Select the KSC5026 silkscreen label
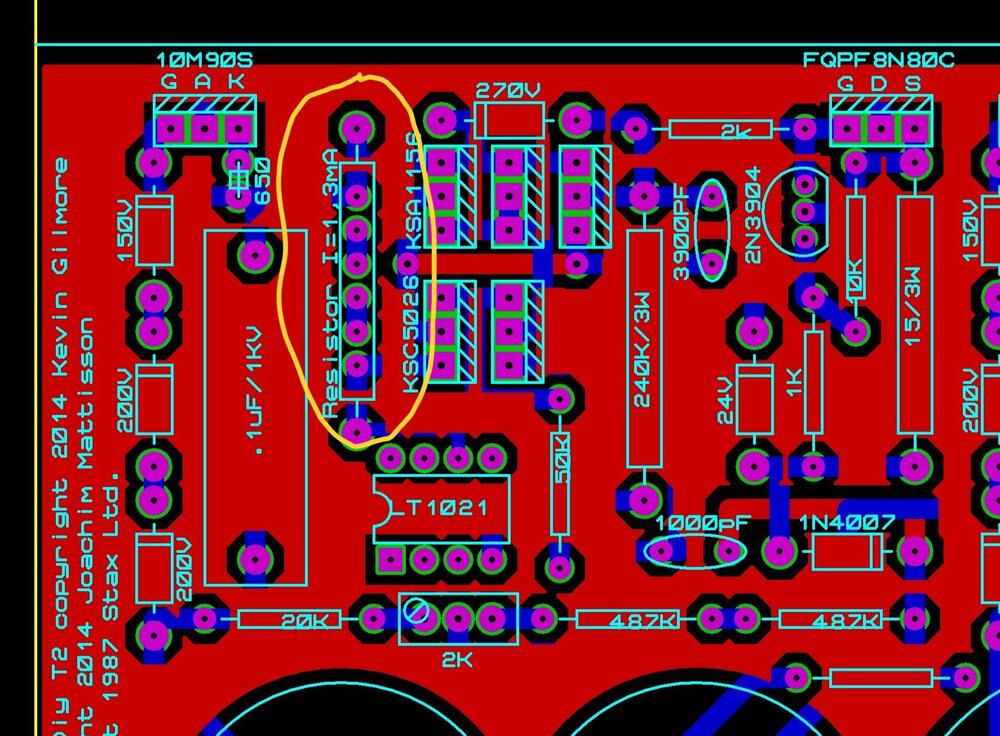The width and height of the screenshot is (1000, 736). [410, 338]
